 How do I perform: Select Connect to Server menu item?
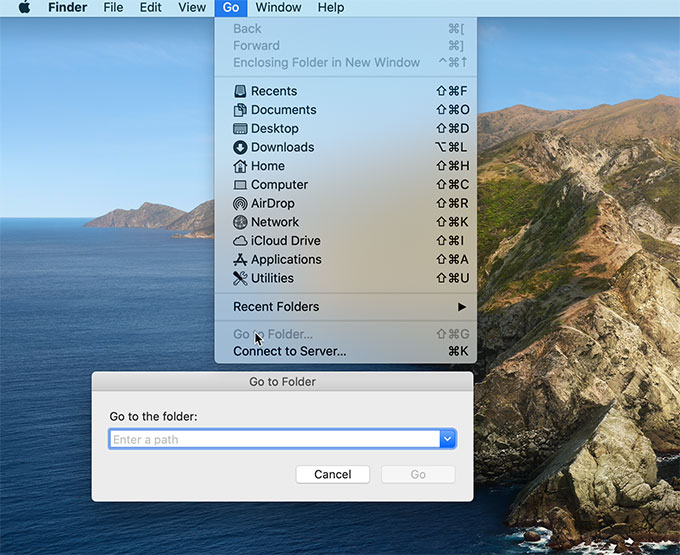coord(289,351)
